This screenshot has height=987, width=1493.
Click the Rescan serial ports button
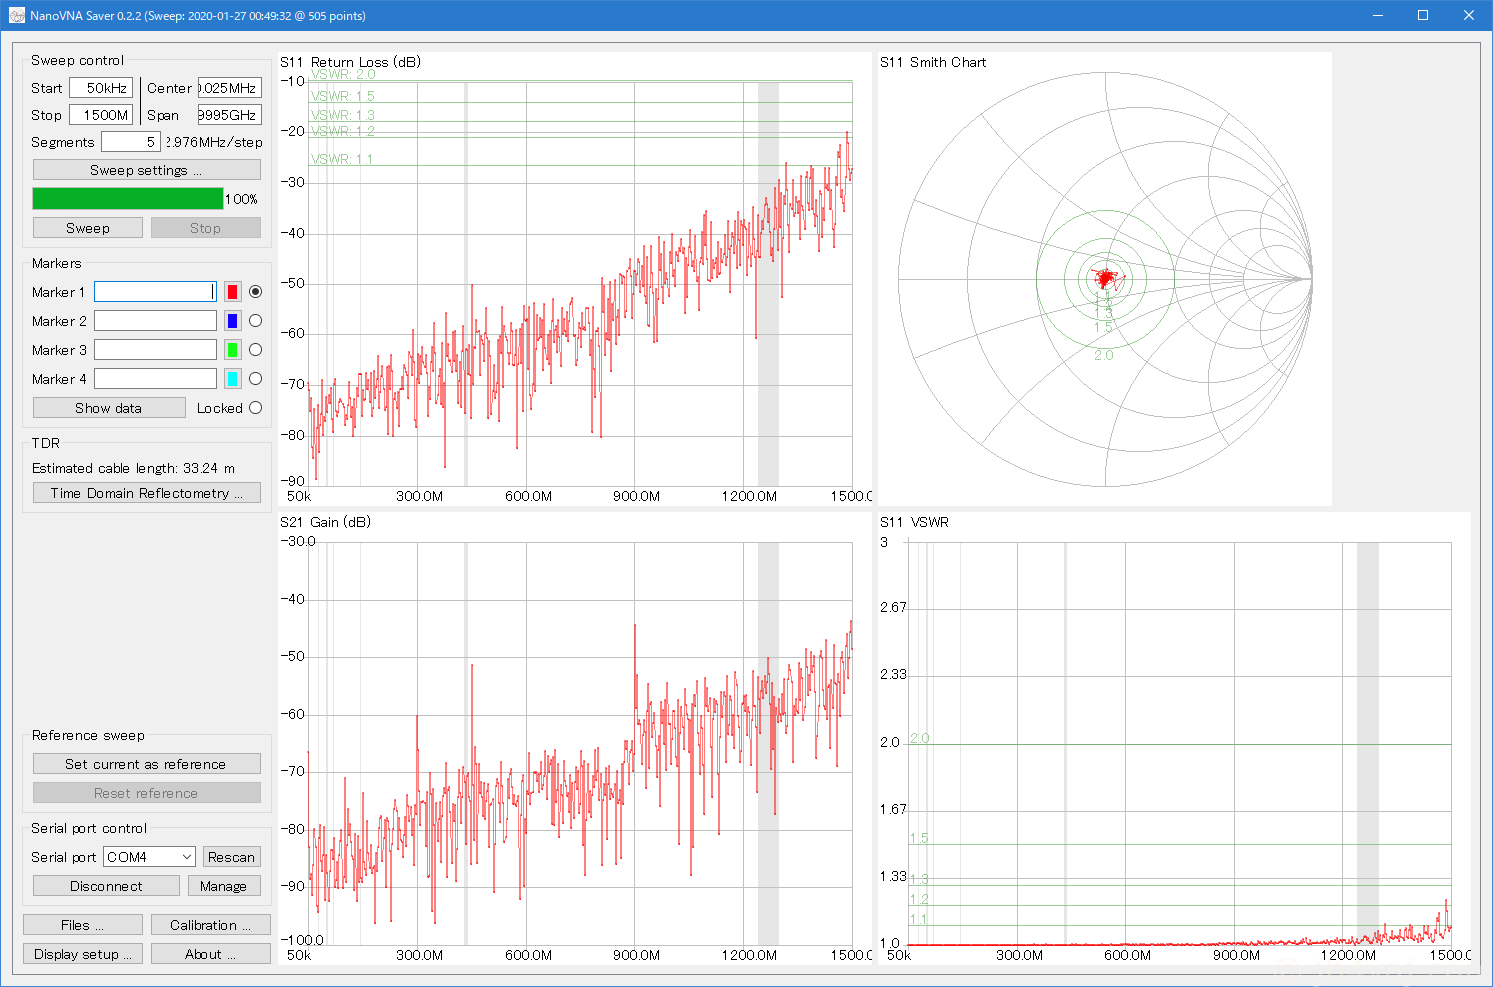click(232, 857)
